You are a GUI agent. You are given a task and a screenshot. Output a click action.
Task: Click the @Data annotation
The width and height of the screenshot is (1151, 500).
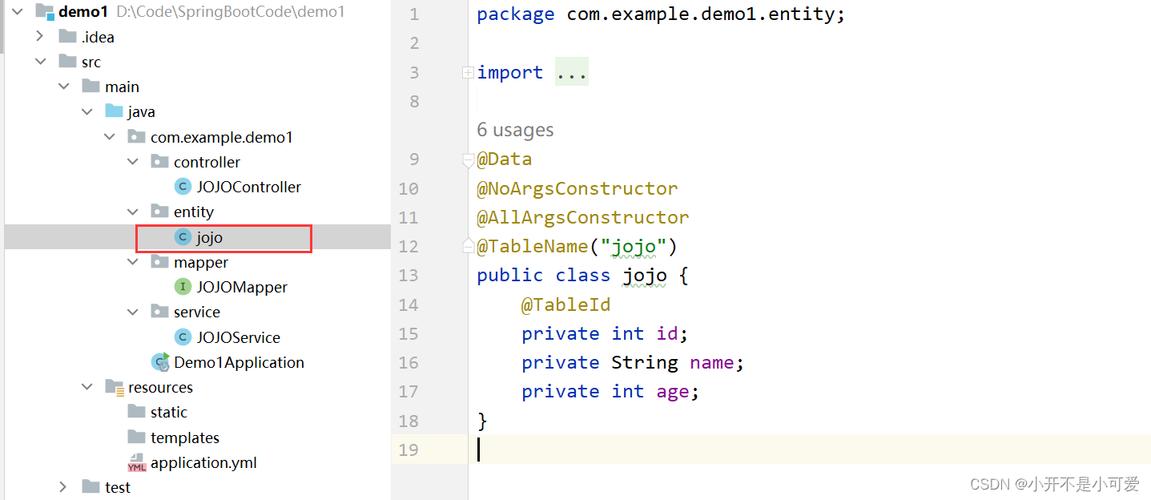pos(504,159)
